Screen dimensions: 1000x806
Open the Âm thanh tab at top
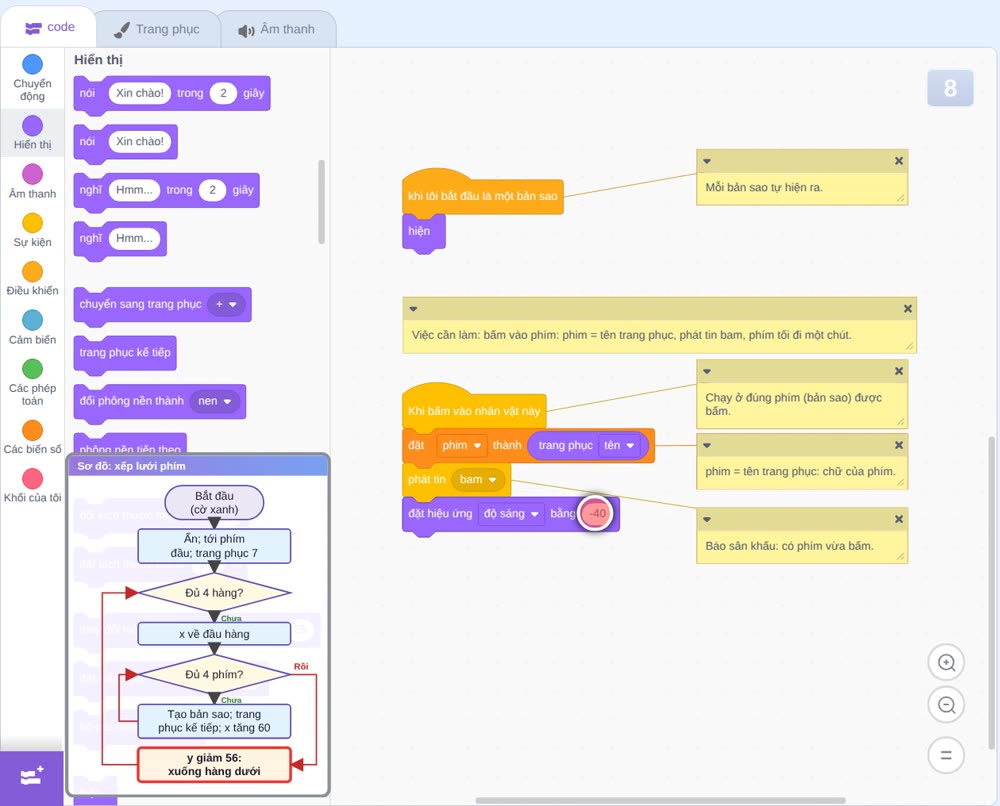tap(277, 29)
